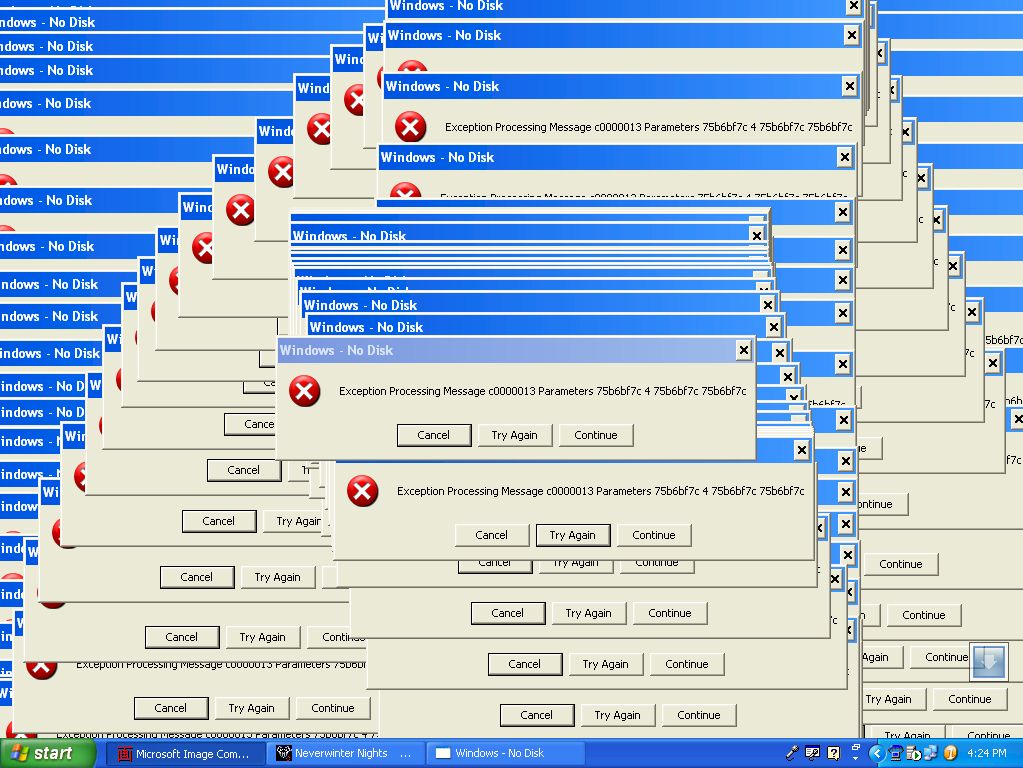1023x768 pixels.
Task: Click the focused Try Again button with dotted outline
Action: tap(573, 535)
